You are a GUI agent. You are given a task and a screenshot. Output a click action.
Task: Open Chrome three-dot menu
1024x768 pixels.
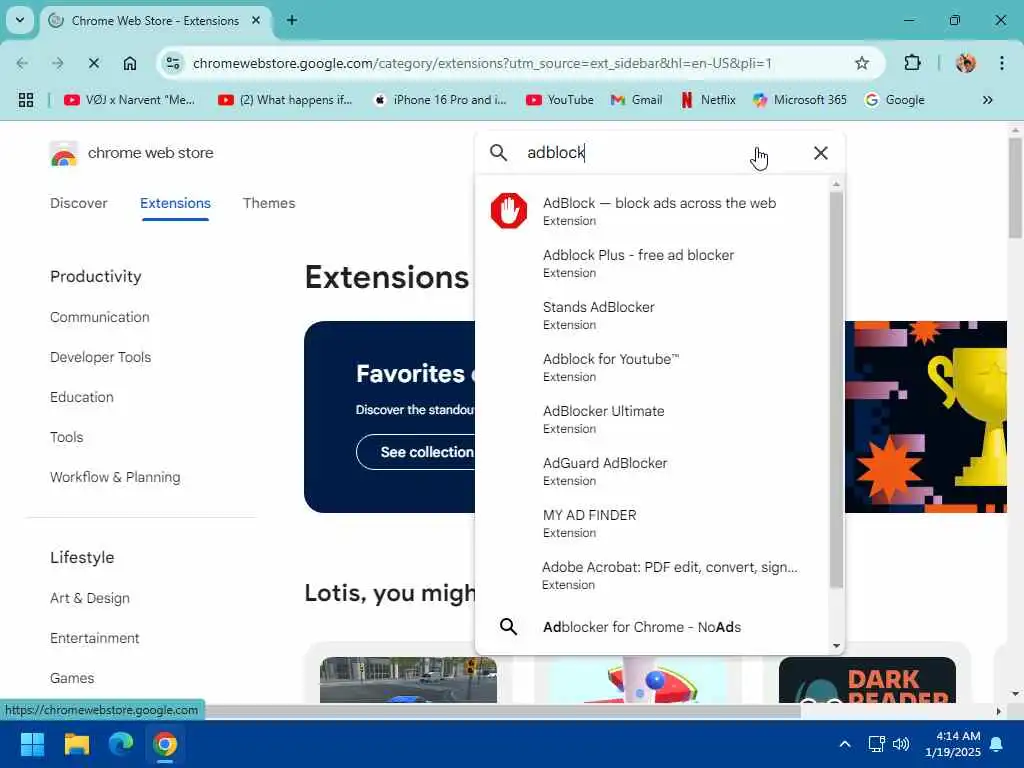[x=1001, y=63]
